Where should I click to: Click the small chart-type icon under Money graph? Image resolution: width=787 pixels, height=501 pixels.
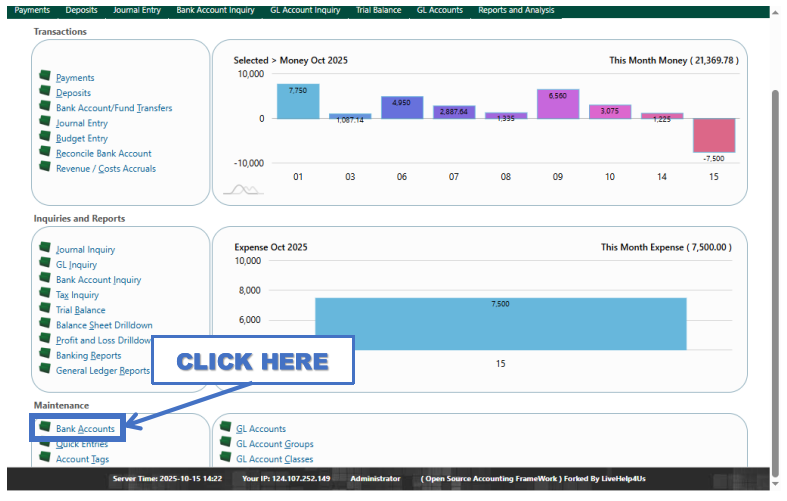(242, 189)
